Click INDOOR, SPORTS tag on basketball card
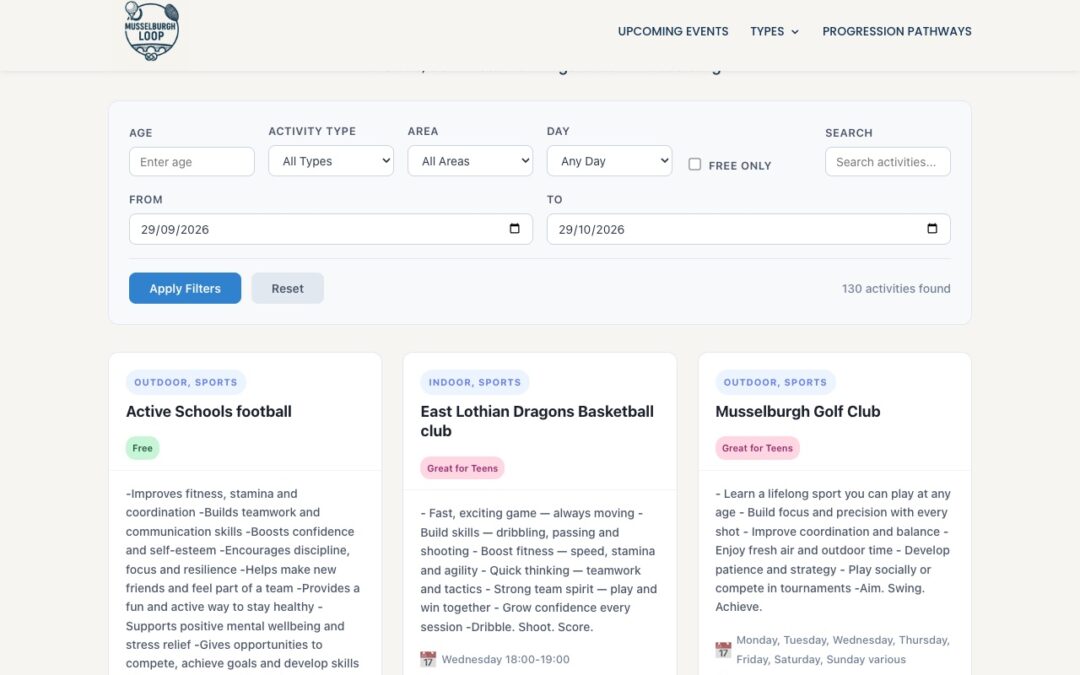The image size is (1080, 675). coord(475,382)
